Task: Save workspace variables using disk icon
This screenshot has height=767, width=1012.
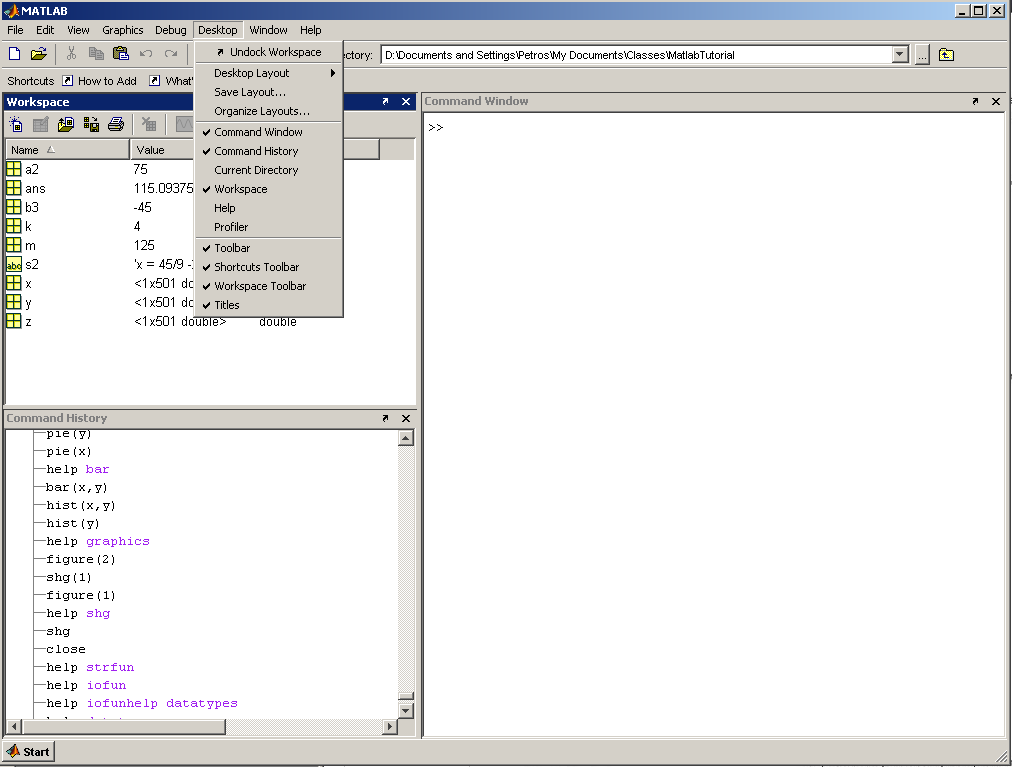Action: pyautogui.click(x=91, y=124)
